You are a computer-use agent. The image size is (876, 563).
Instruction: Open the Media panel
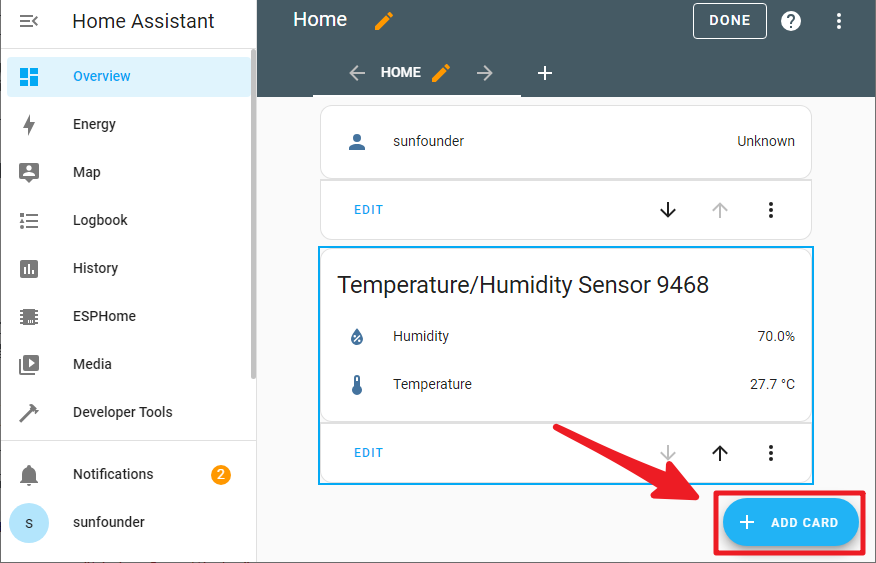[128, 365]
